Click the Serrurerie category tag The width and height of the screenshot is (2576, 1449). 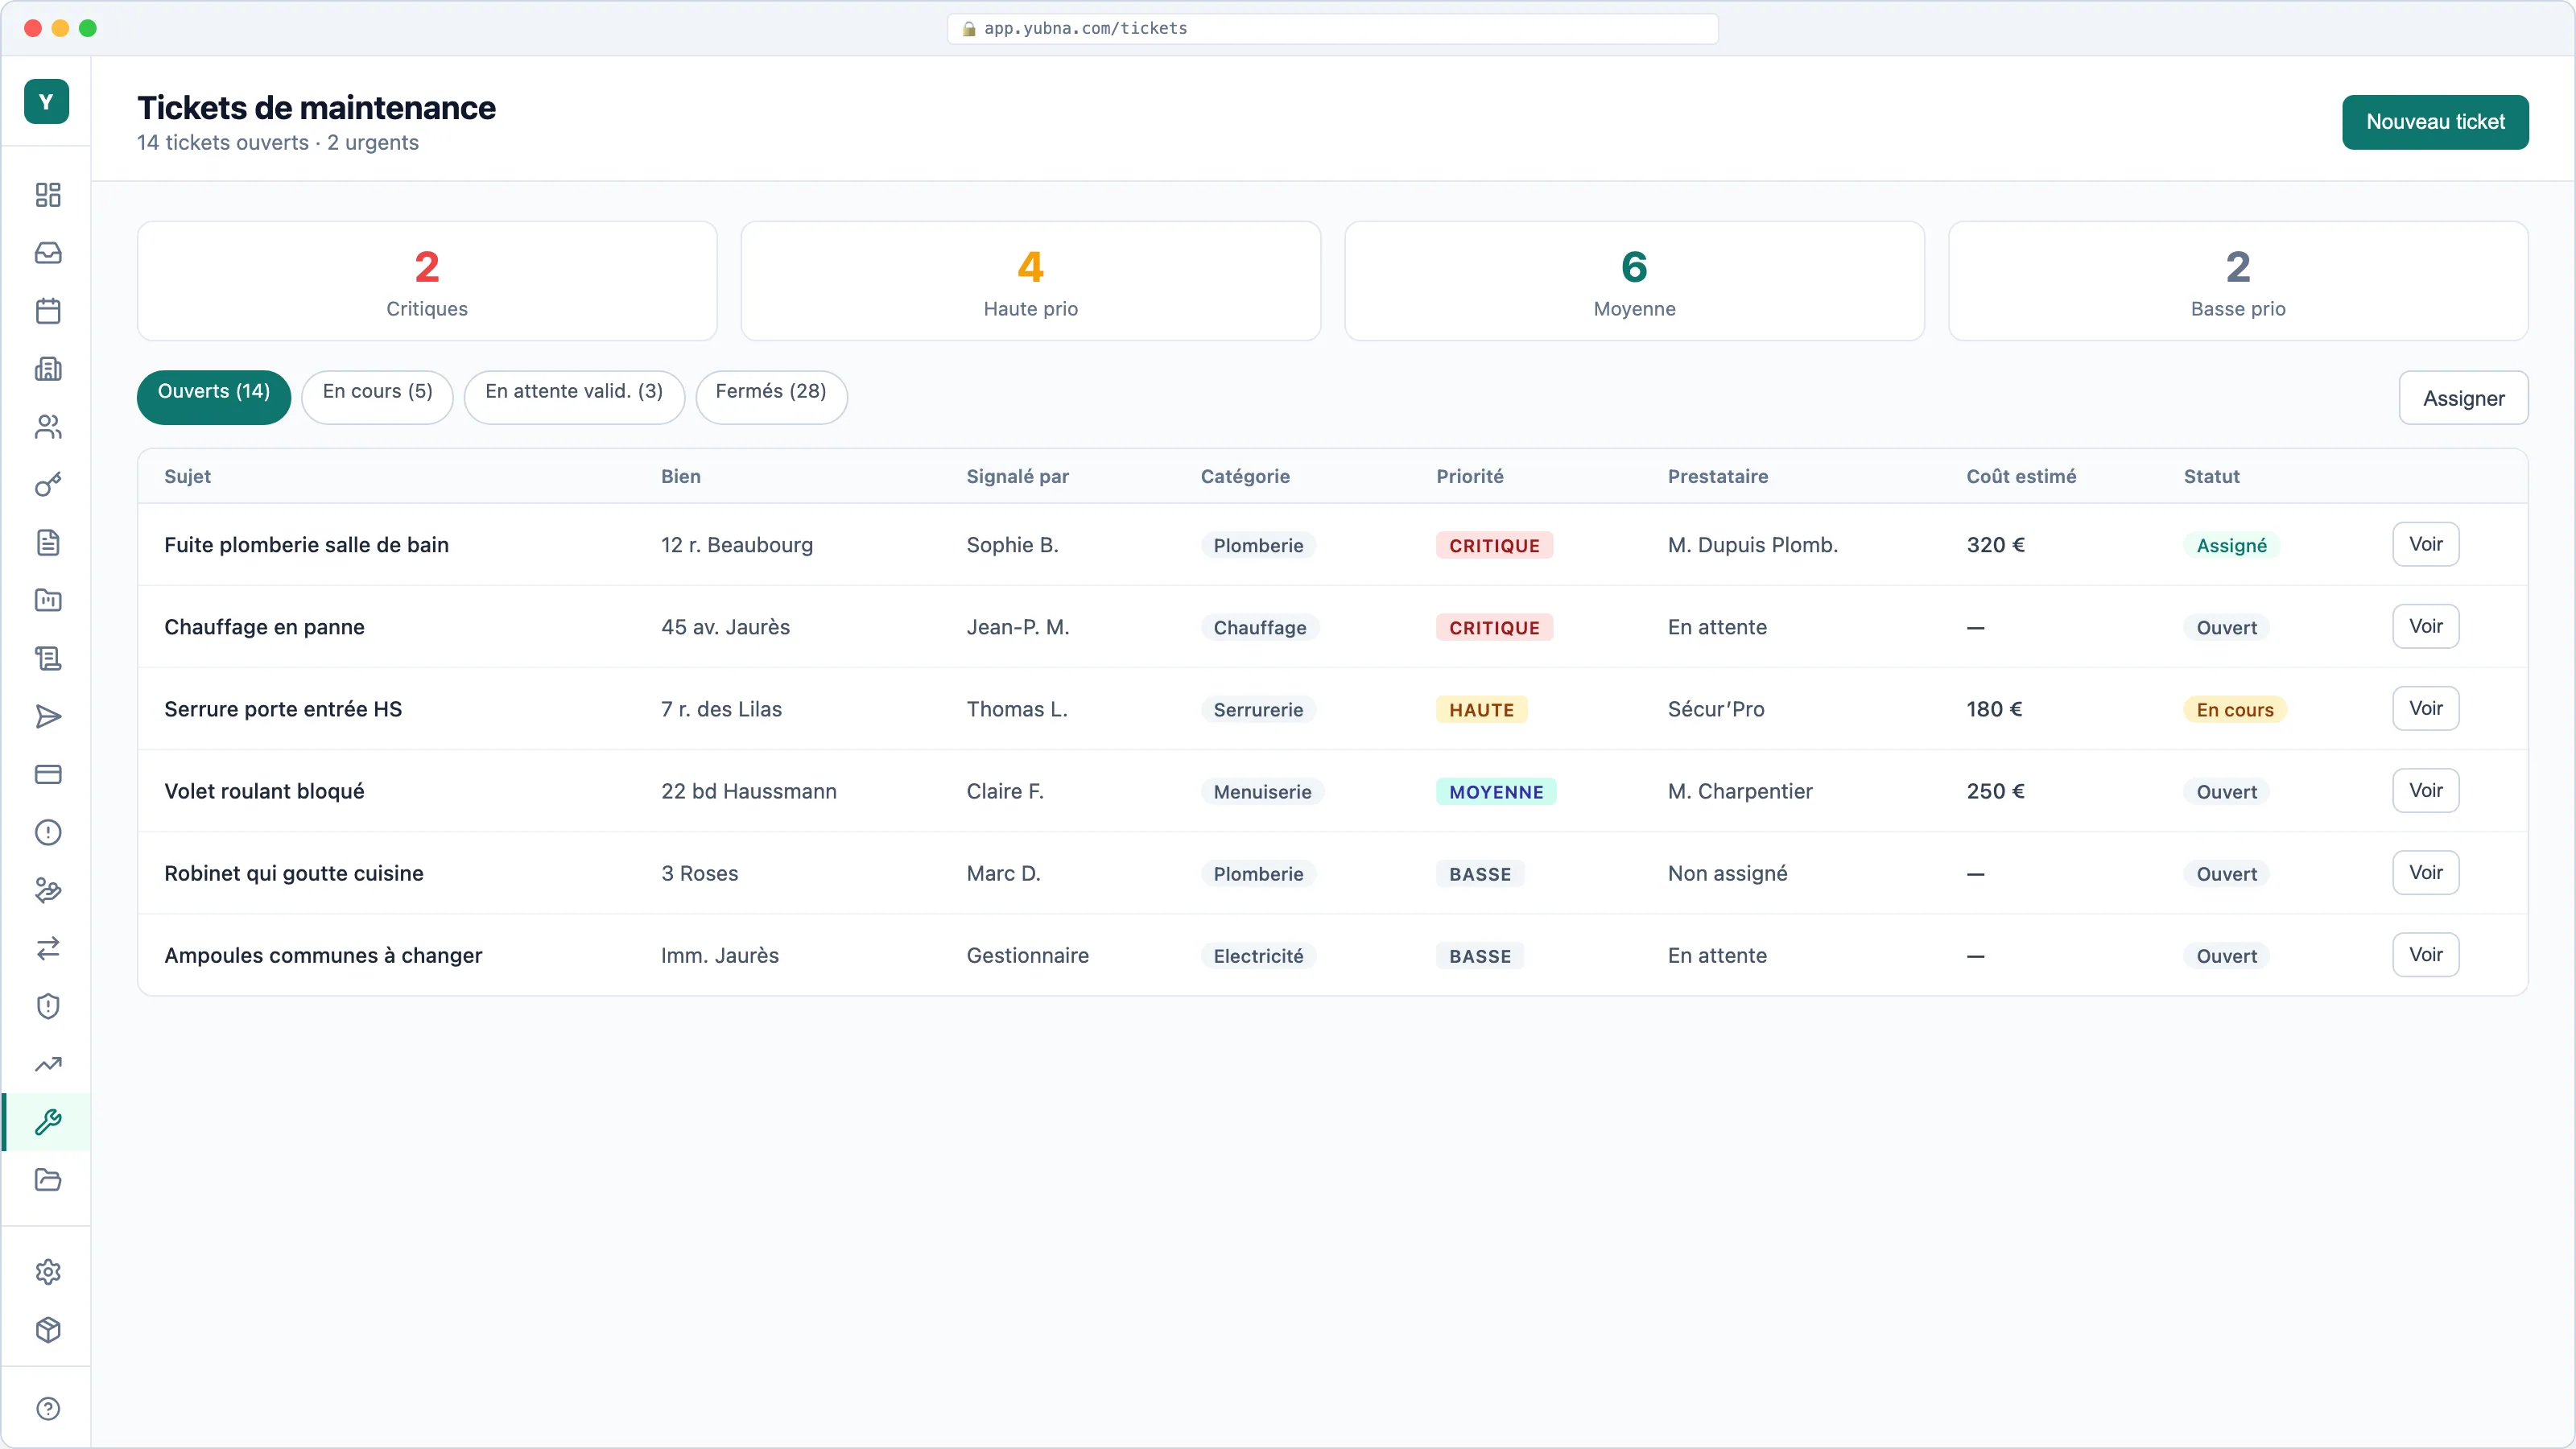[x=1258, y=709]
